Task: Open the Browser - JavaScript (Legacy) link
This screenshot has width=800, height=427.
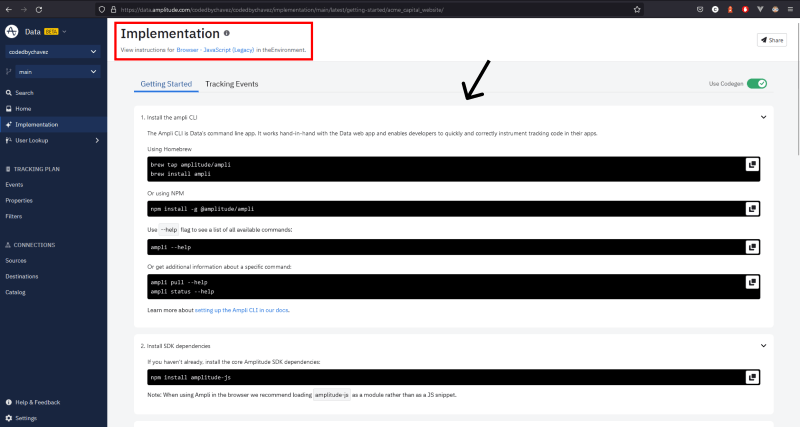Action: point(215,50)
